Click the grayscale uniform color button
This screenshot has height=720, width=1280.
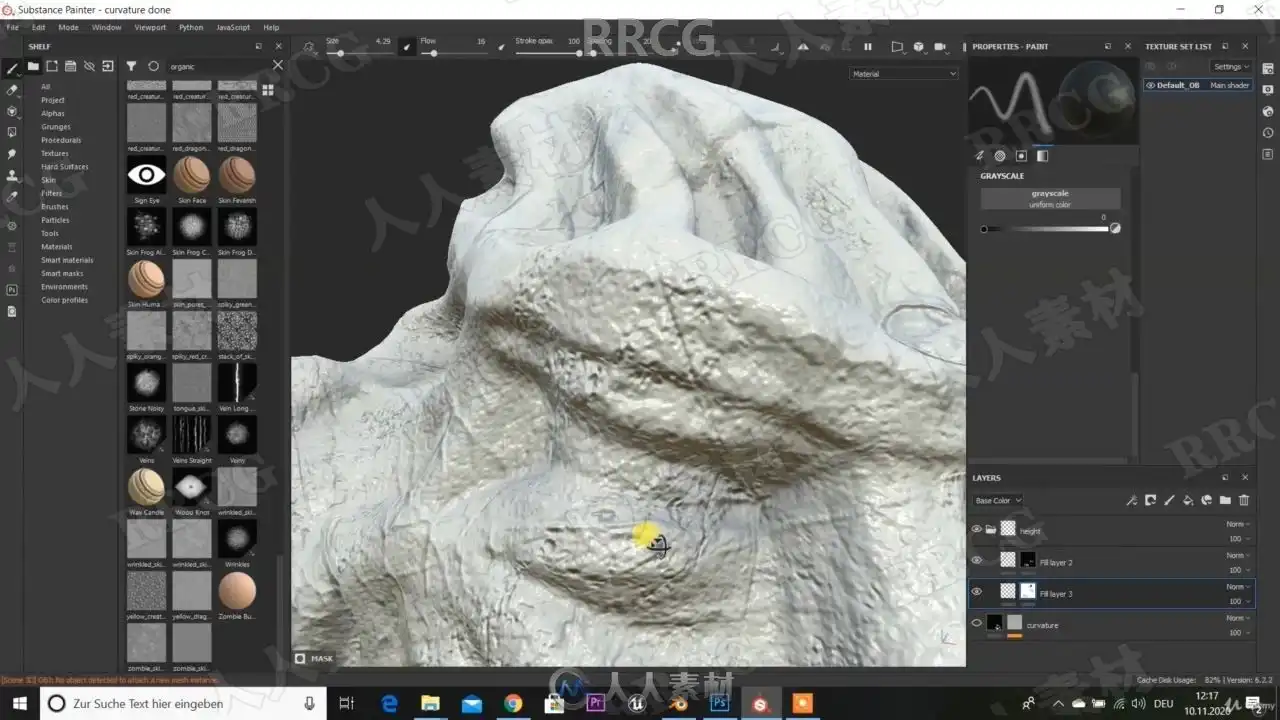coord(1050,199)
